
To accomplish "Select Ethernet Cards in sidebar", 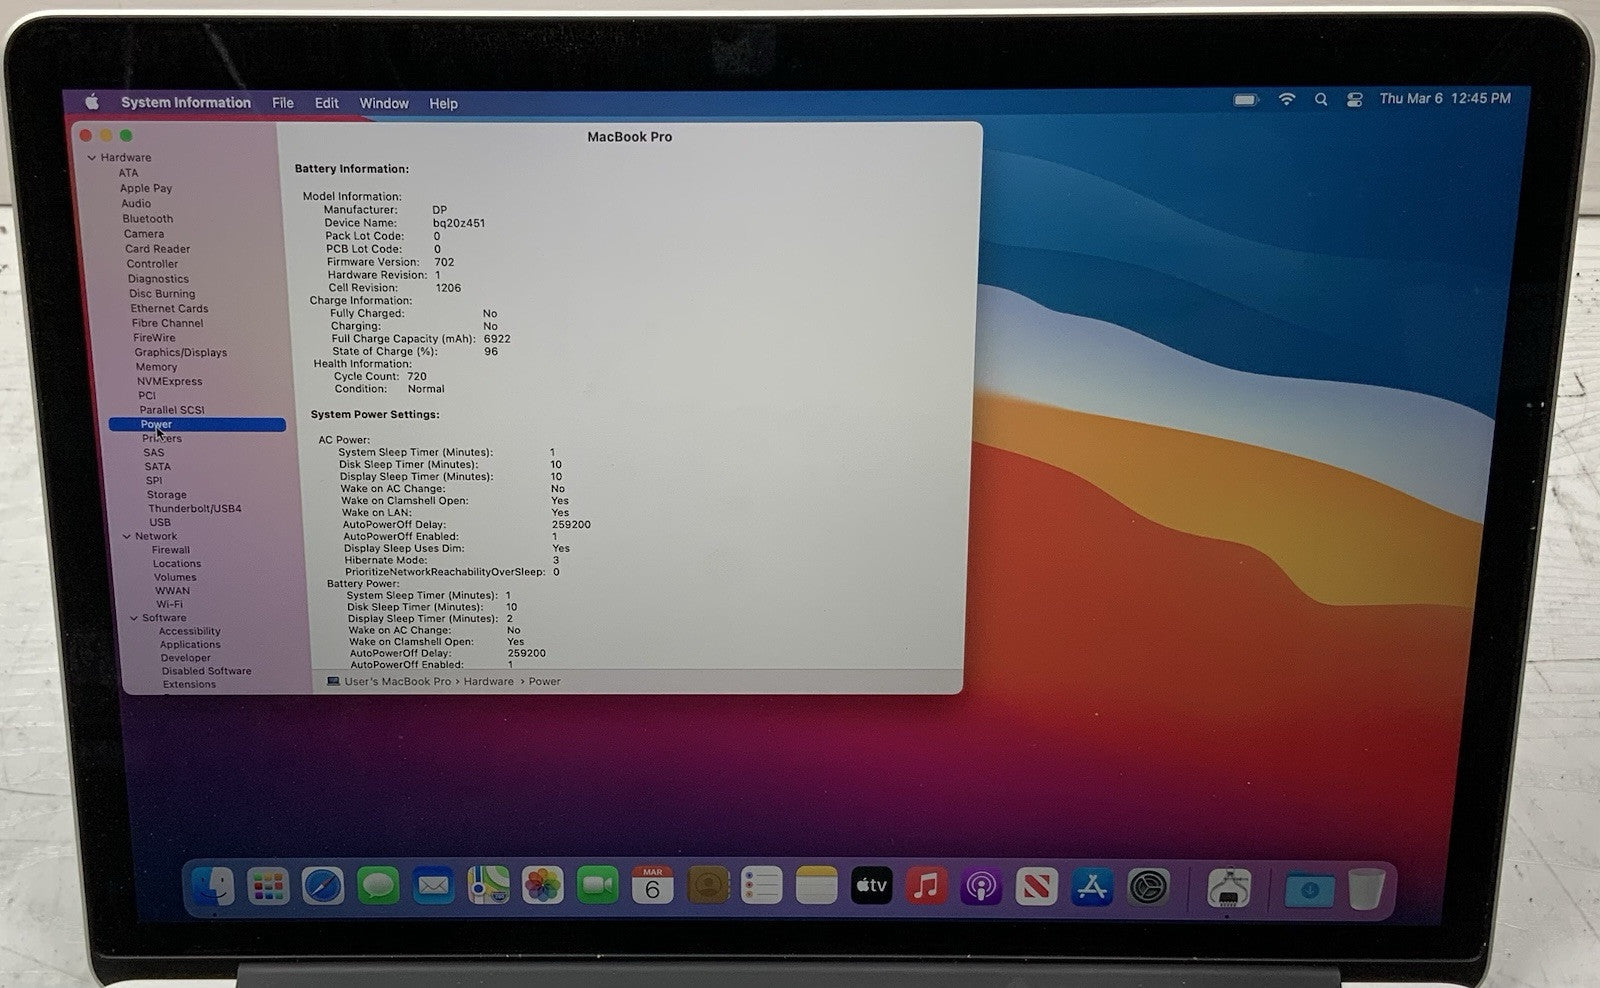I will pos(169,308).
